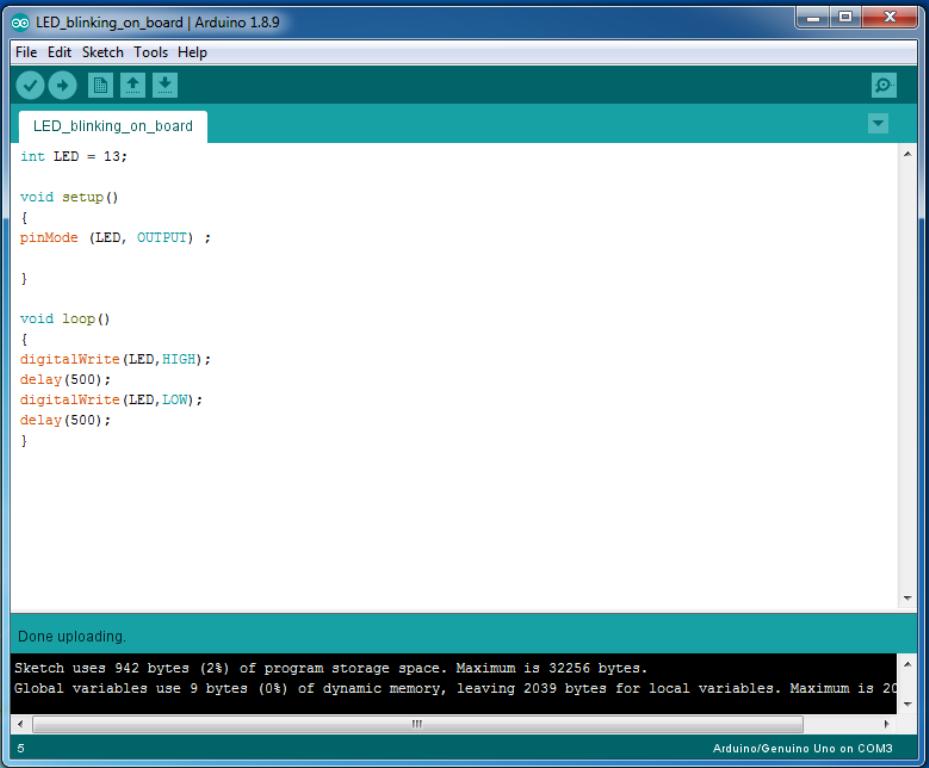Image resolution: width=929 pixels, height=768 pixels.
Task: Select the LED_blinking_on_board tab
Action: click(113, 126)
